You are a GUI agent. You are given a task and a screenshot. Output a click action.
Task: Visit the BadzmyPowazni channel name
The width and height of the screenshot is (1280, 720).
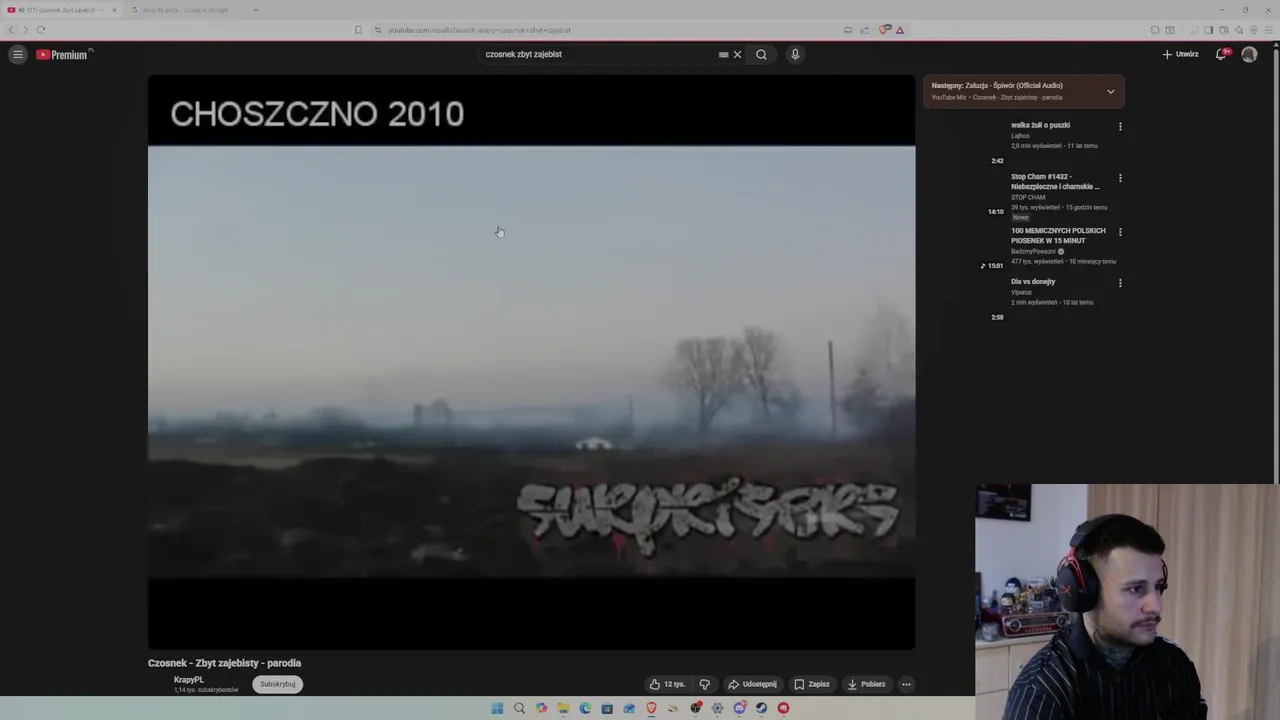click(x=1034, y=251)
